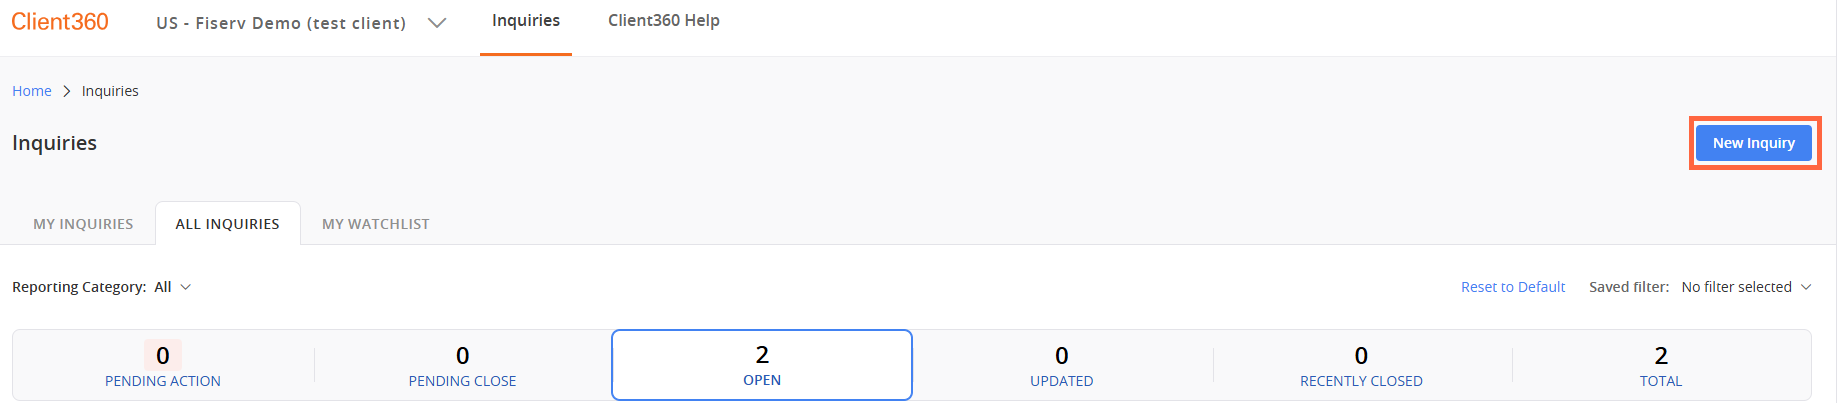Open Client360 Help menu

pyautogui.click(x=664, y=21)
